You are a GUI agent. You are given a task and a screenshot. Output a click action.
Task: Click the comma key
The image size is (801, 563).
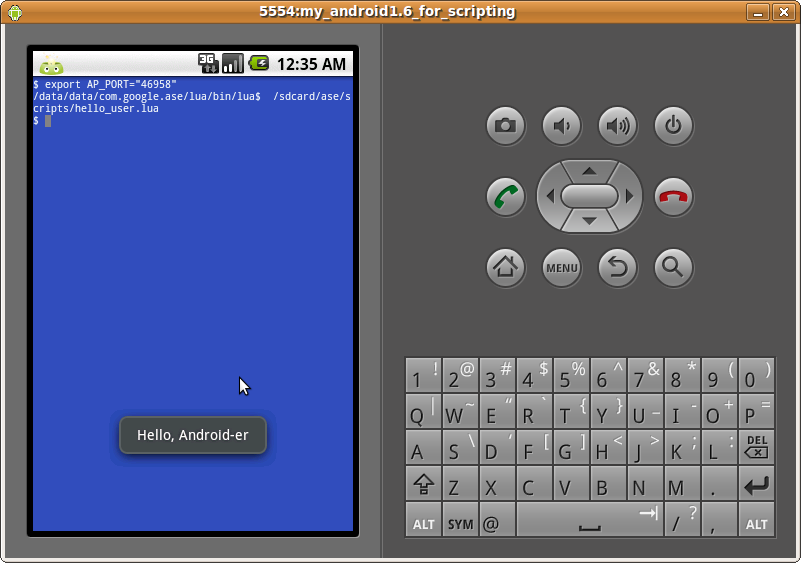(x=719, y=519)
